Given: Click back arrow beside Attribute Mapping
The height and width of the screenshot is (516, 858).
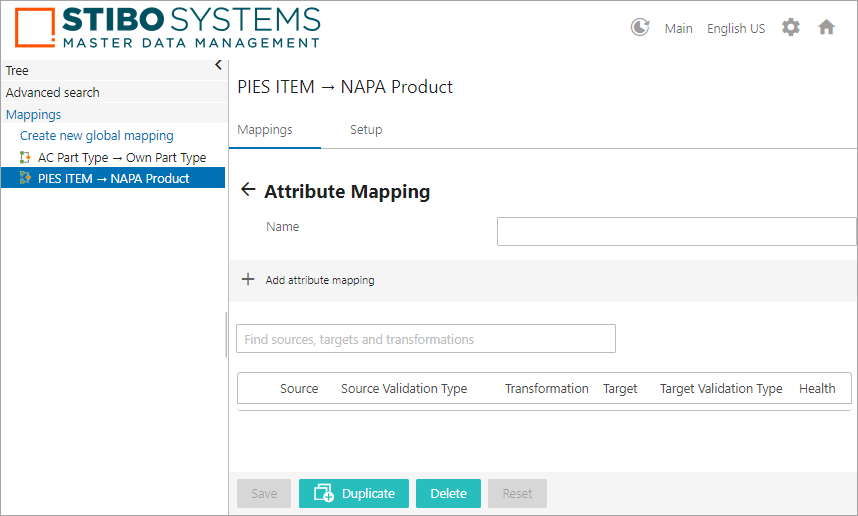Looking at the screenshot, I should tap(248, 190).
